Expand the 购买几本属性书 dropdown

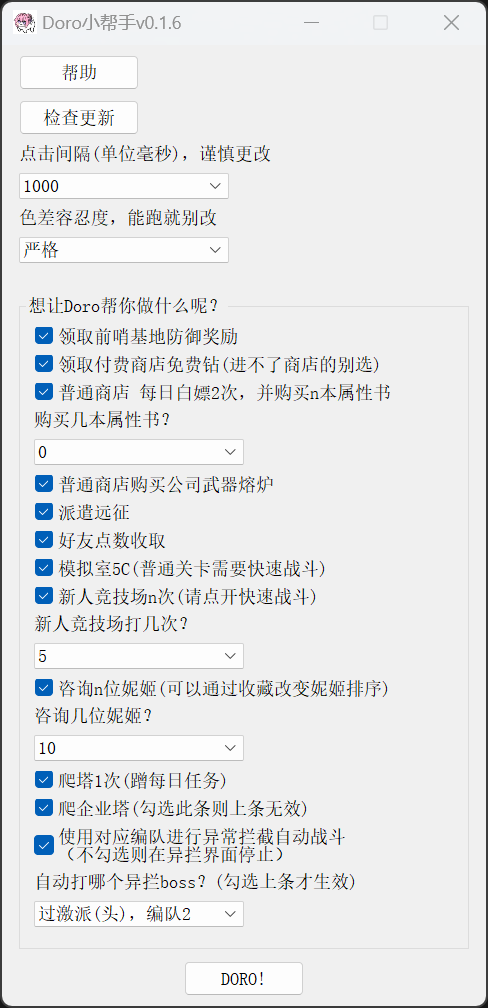coord(139,452)
